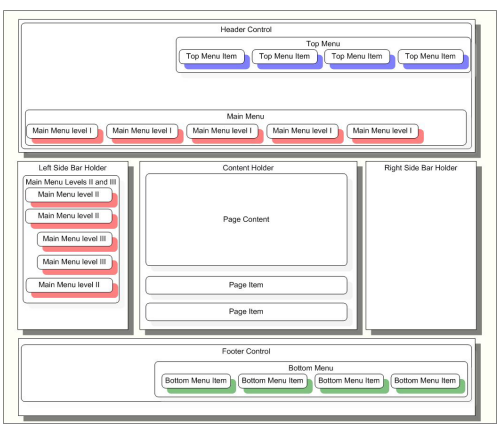Click the Page Content box

[x=246, y=219]
